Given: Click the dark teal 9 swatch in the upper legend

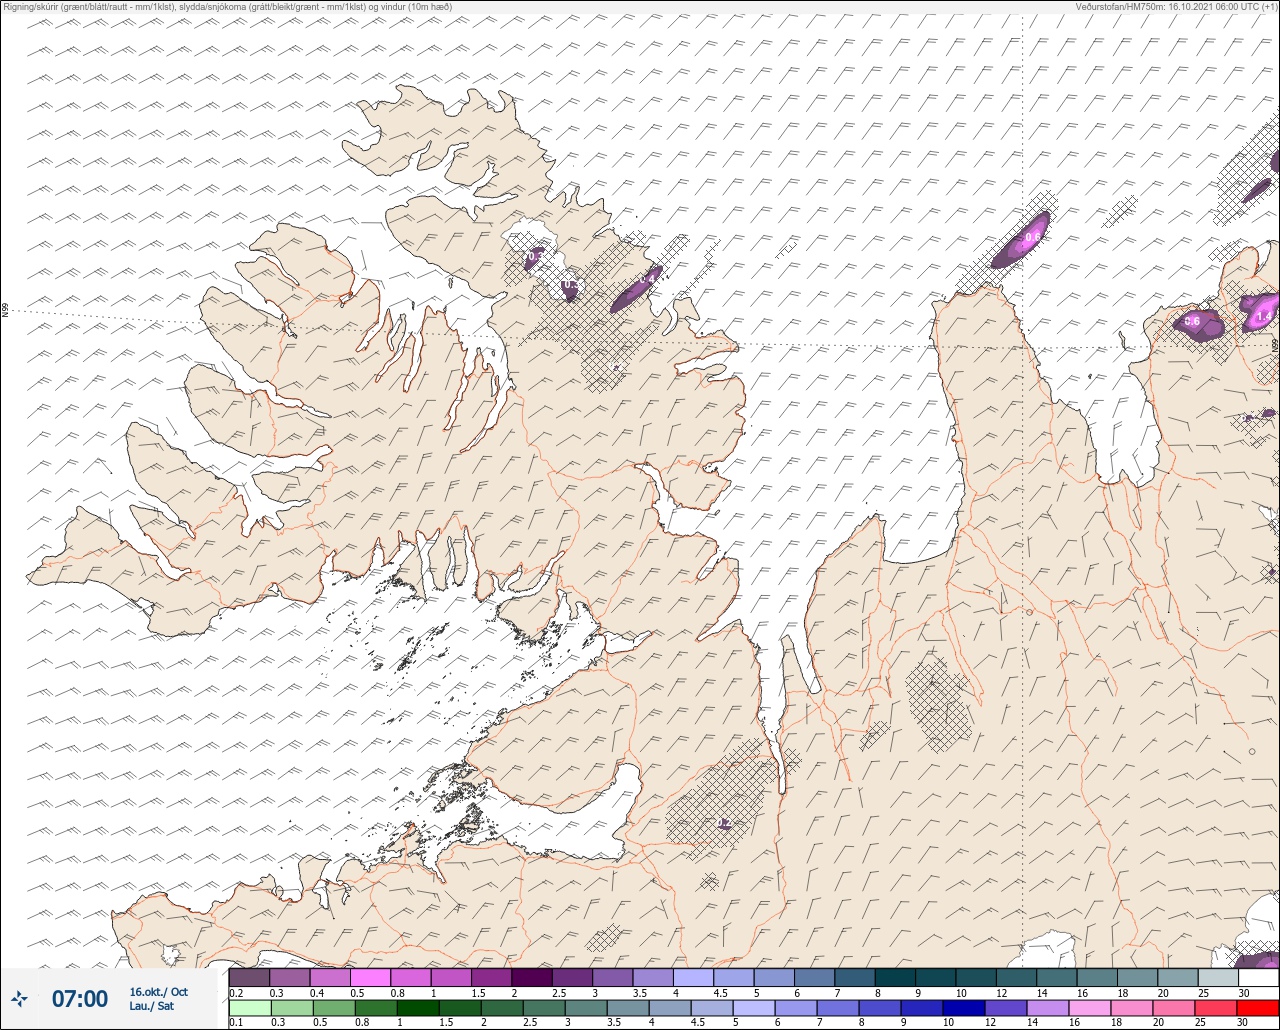Looking at the screenshot, I should tap(935, 977).
